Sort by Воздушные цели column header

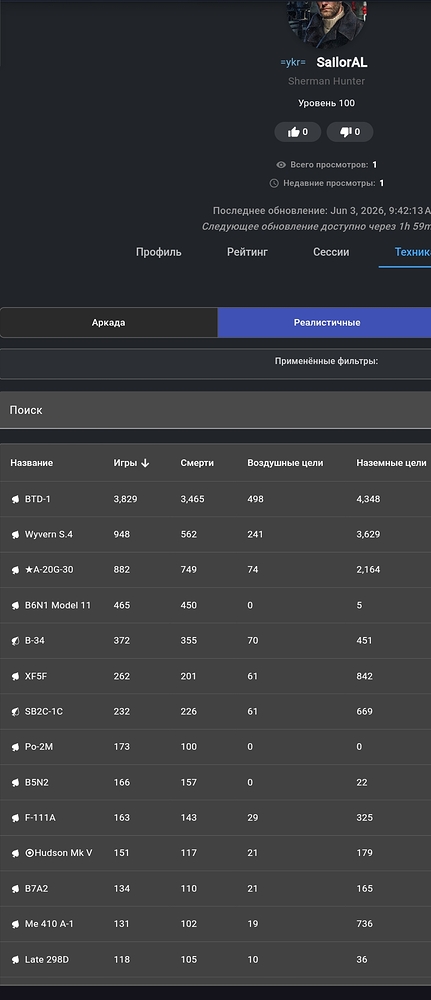(285, 463)
